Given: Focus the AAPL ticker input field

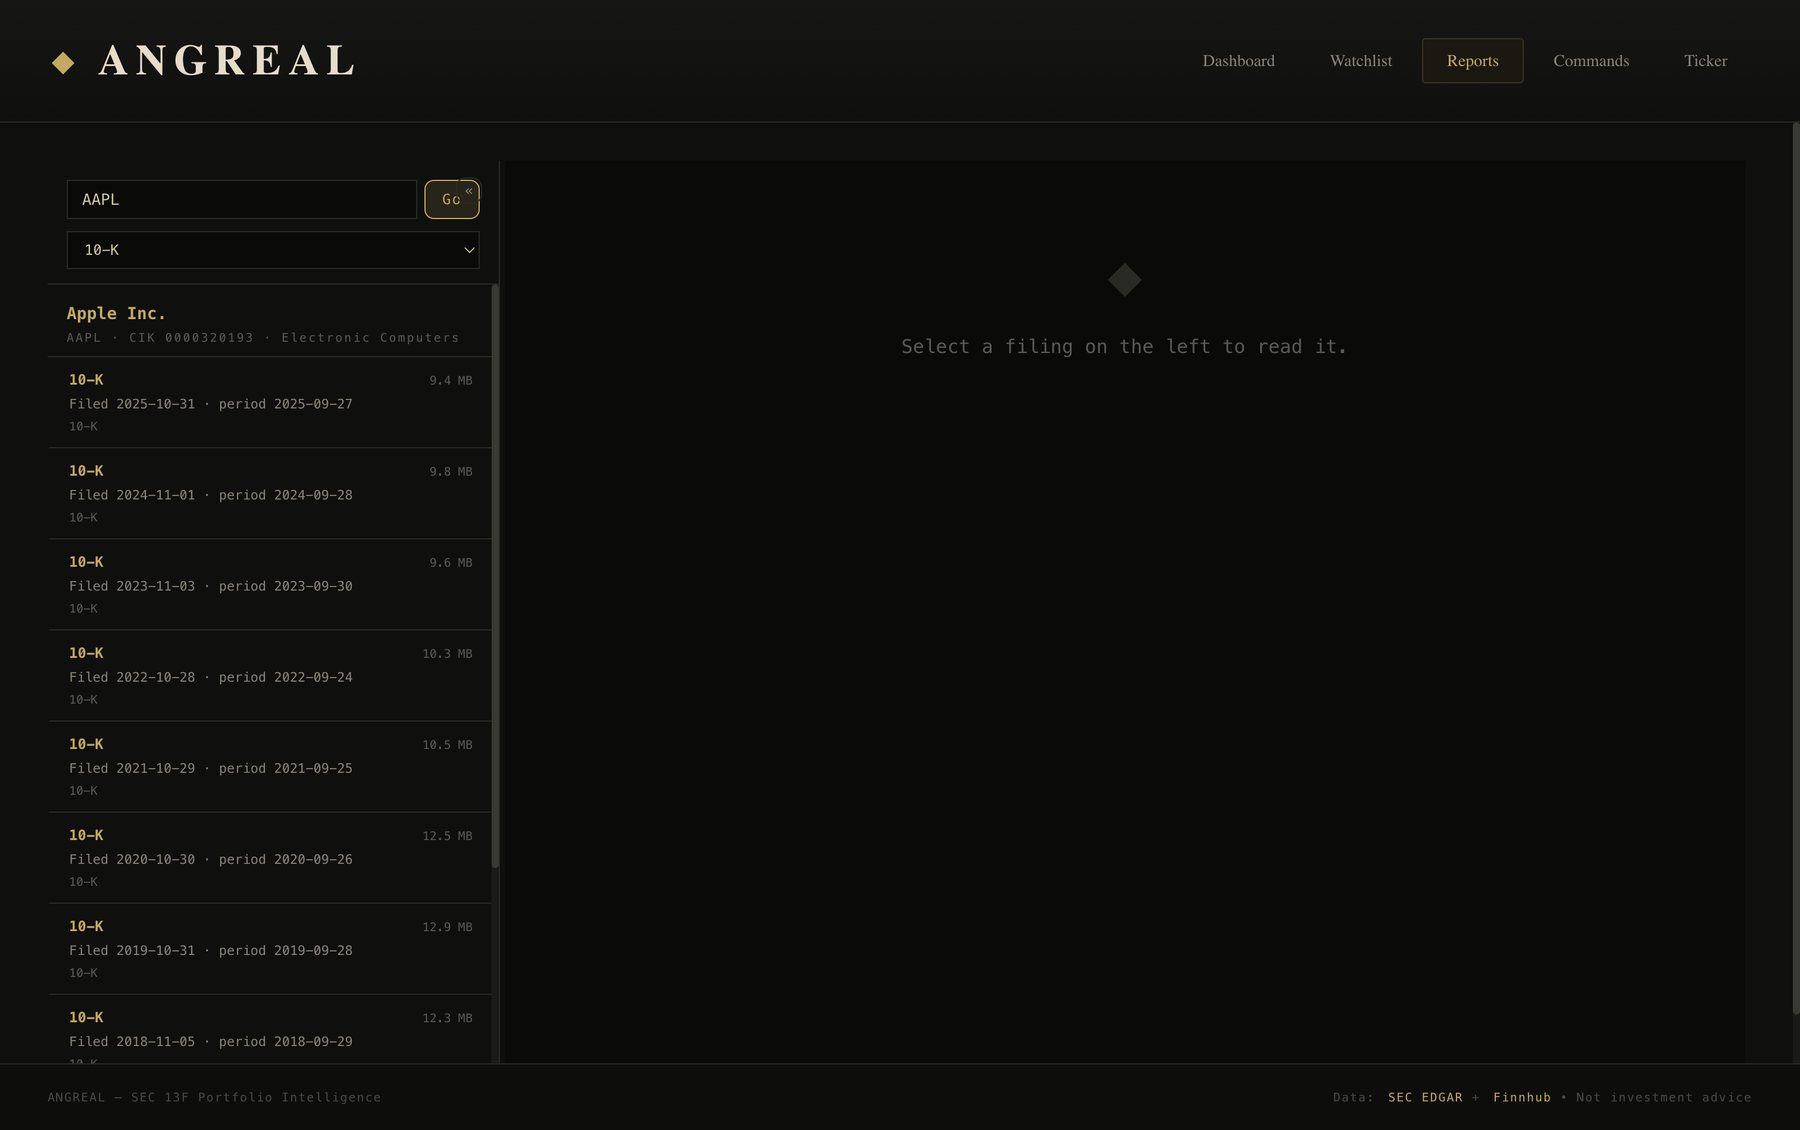Looking at the screenshot, I should tap(242, 199).
